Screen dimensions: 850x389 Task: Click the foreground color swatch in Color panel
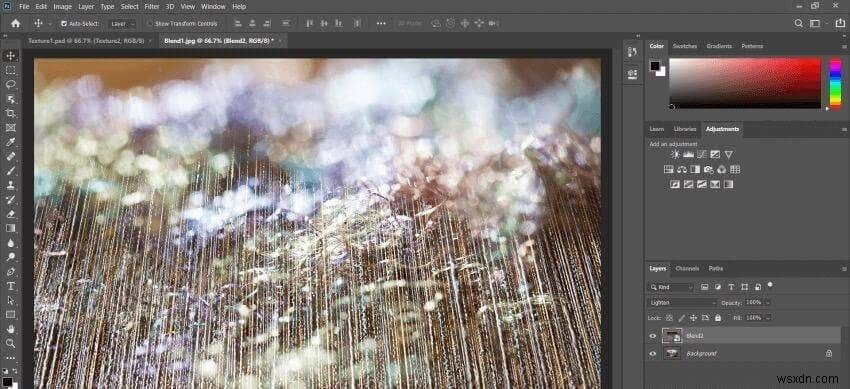(x=655, y=66)
